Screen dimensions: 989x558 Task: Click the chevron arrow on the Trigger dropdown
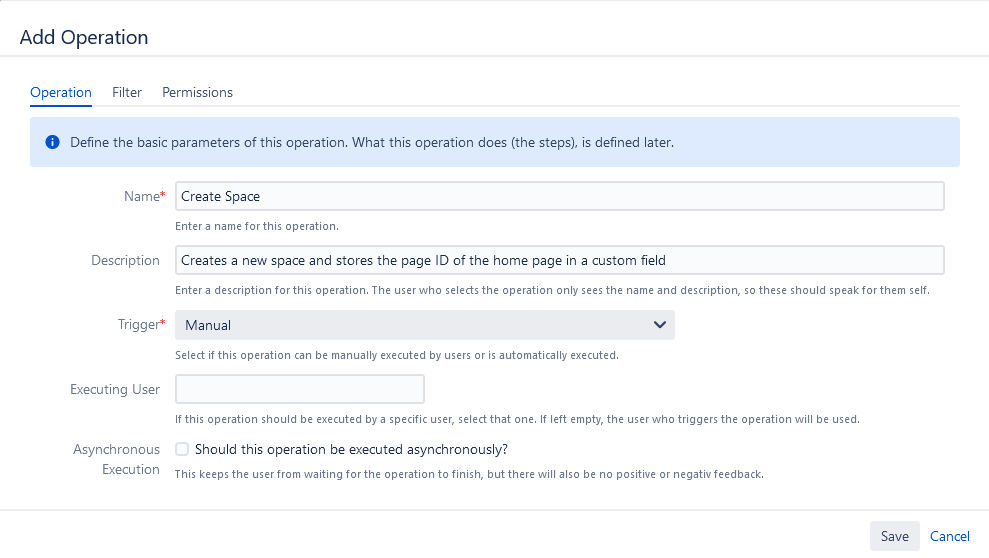[659, 325]
